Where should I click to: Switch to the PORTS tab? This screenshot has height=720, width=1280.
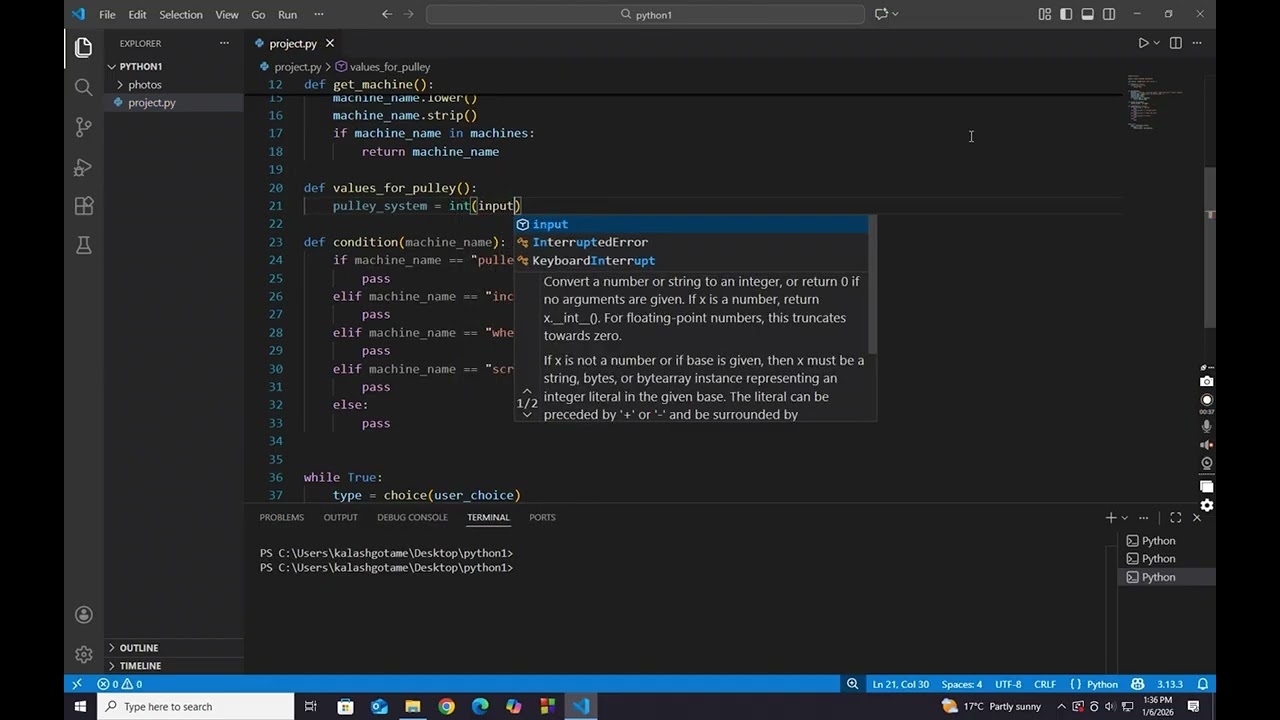point(542,517)
